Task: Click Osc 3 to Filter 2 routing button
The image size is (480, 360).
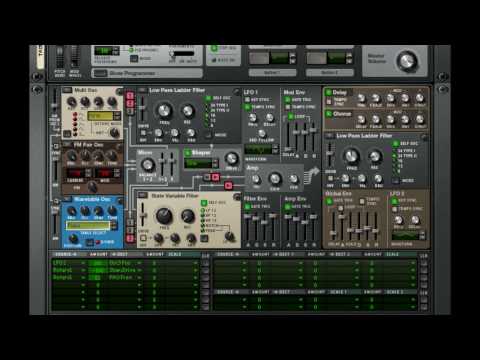Action: coord(130,239)
